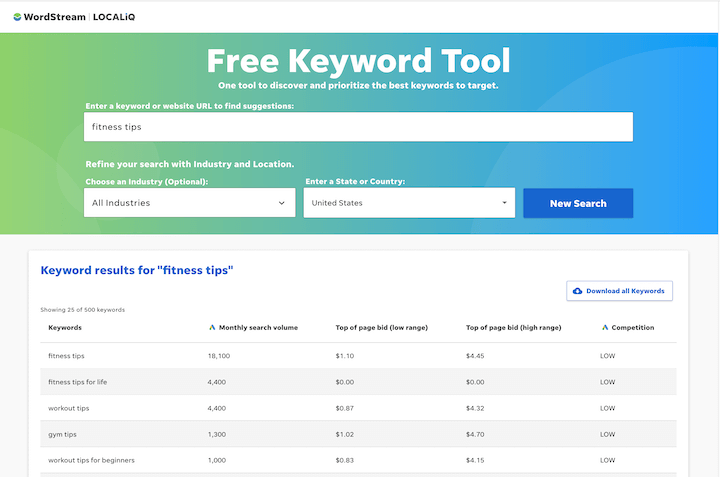Click the LOCALiQ logo
This screenshot has height=477, width=720.
click(x=120, y=16)
